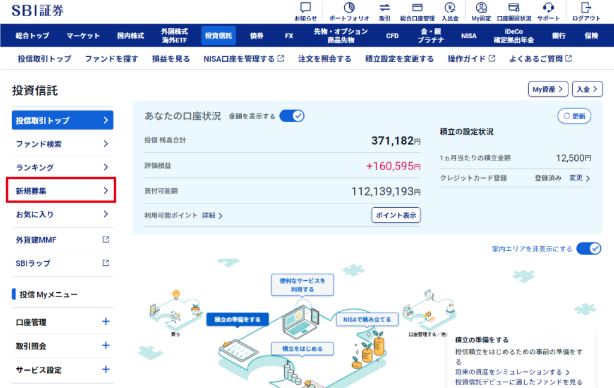614x388 pixels.
Task: Select NISA navigation tab
Action: pos(469,36)
